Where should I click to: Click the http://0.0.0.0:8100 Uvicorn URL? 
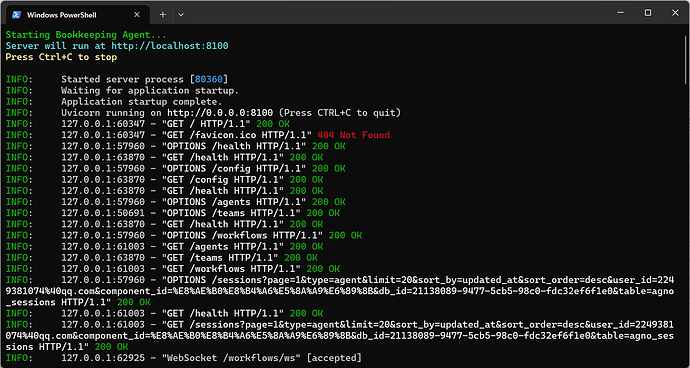coord(220,113)
